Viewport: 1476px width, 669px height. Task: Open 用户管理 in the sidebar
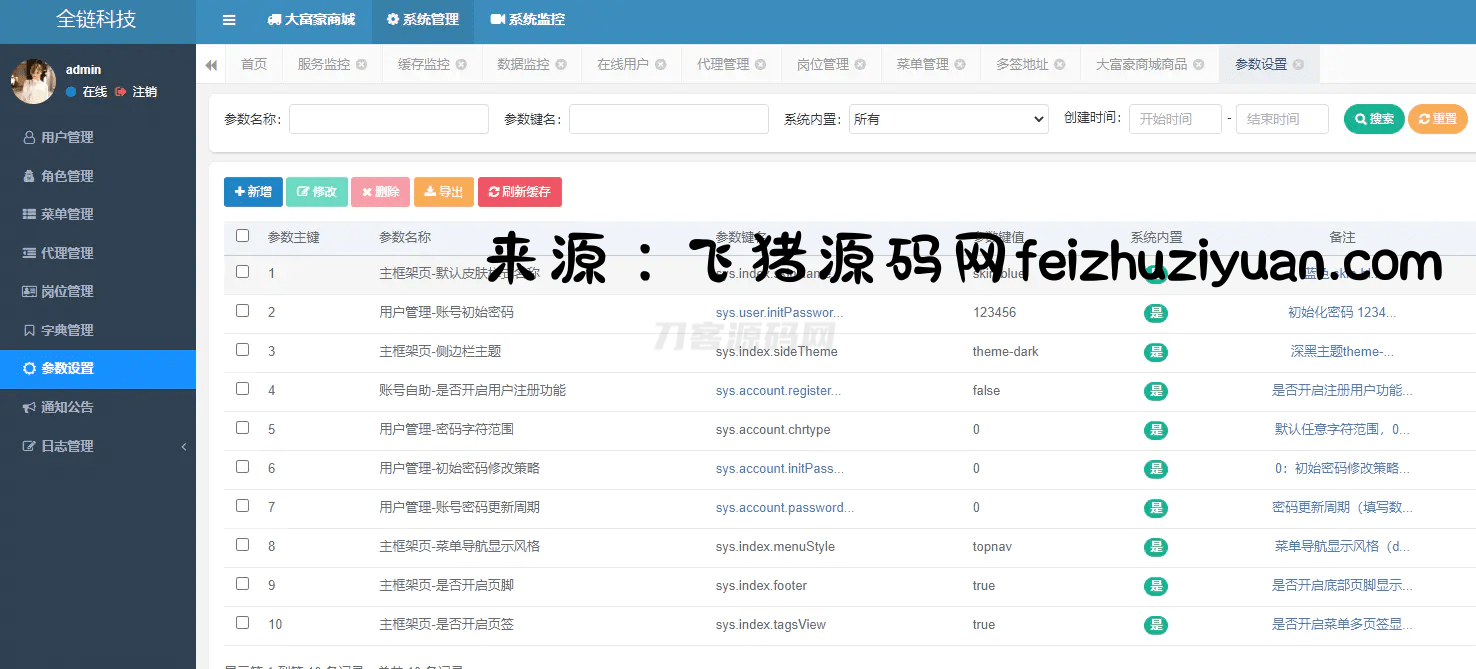click(67, 137)
